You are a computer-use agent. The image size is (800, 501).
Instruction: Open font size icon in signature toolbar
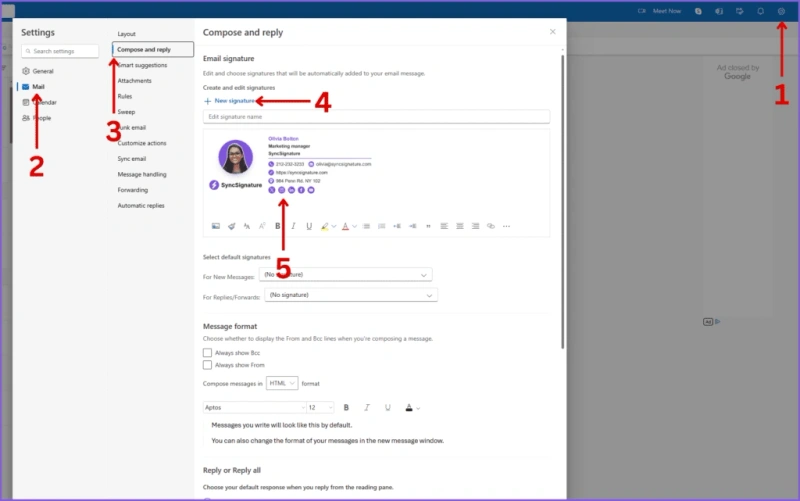pyautogui.click(x=247, y=226)
